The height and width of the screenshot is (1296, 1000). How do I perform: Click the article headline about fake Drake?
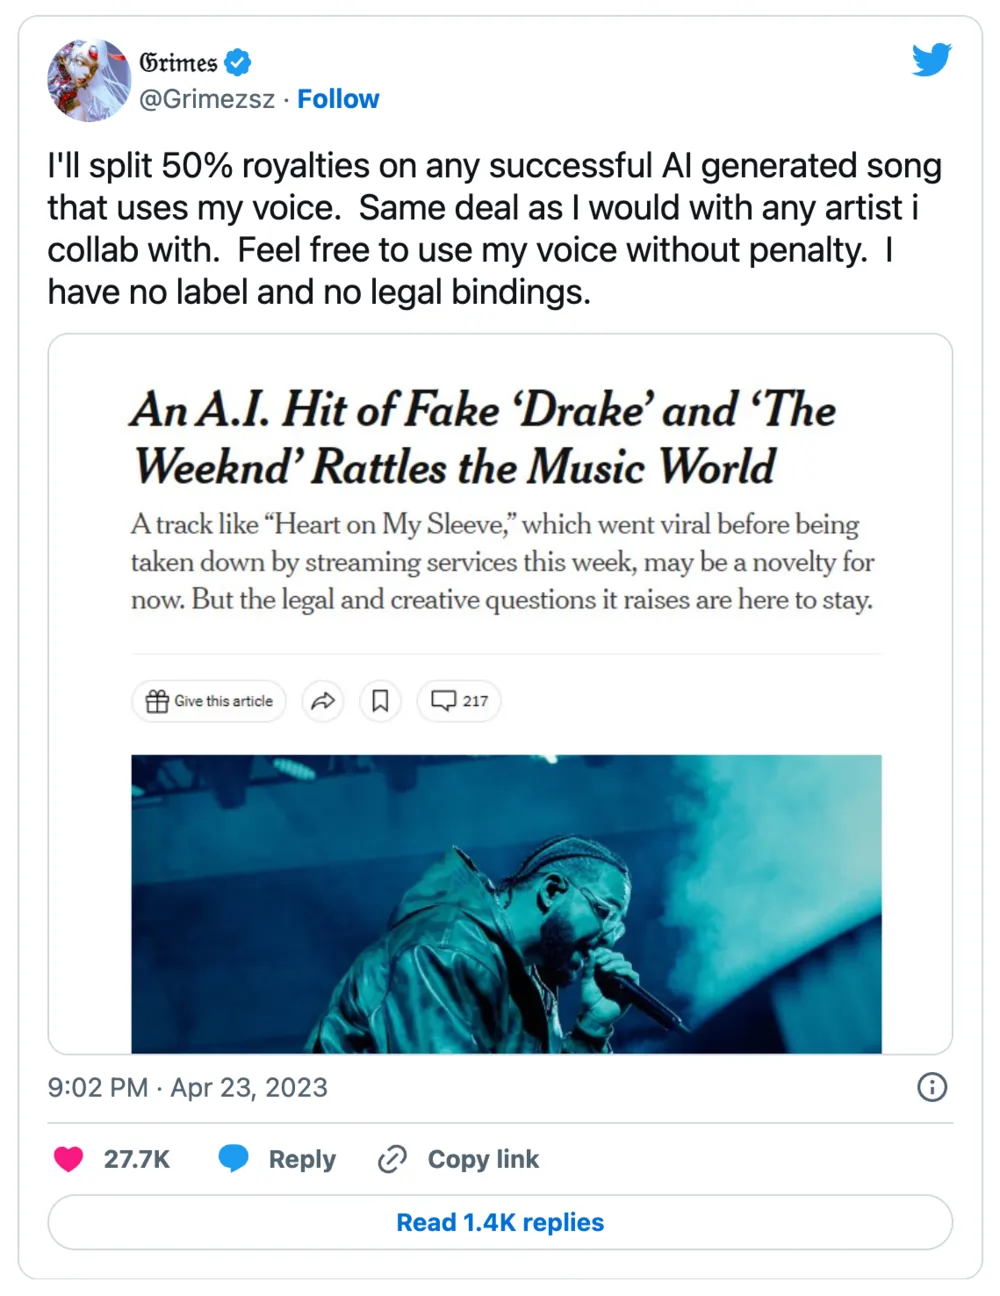click(x=482, y=438)
